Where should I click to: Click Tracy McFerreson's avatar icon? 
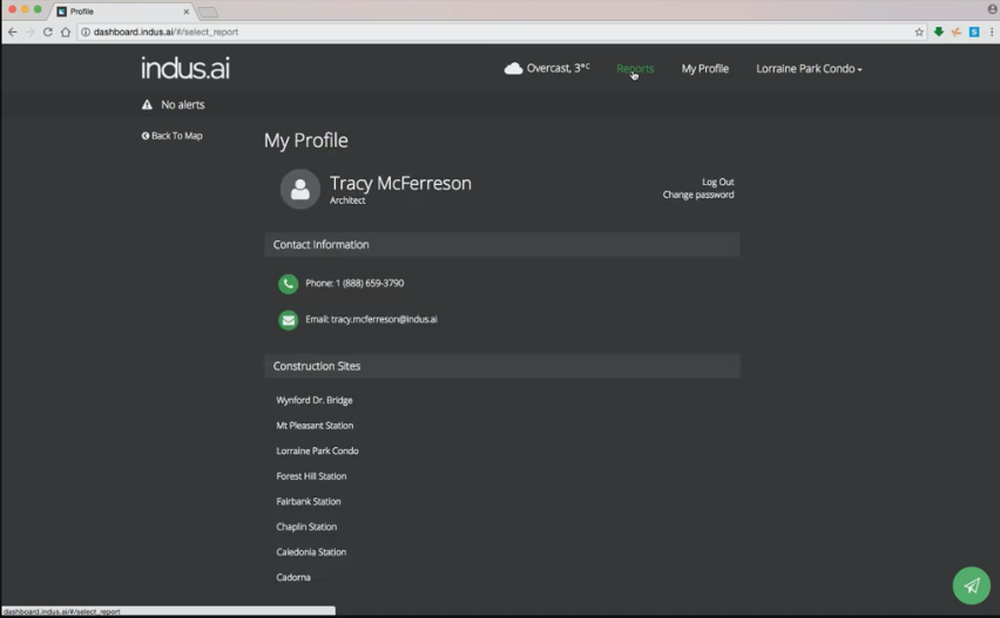coord(300,189)
